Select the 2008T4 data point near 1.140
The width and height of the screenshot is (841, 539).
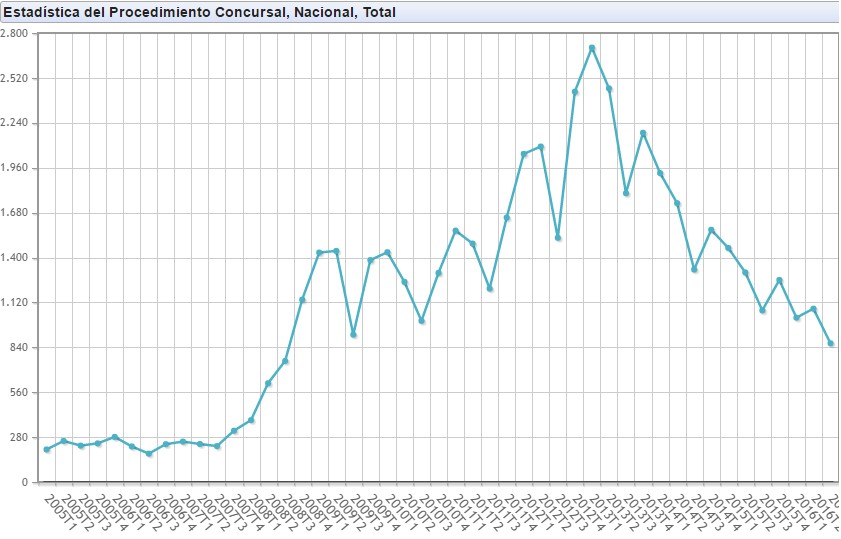tap(302, 300)
